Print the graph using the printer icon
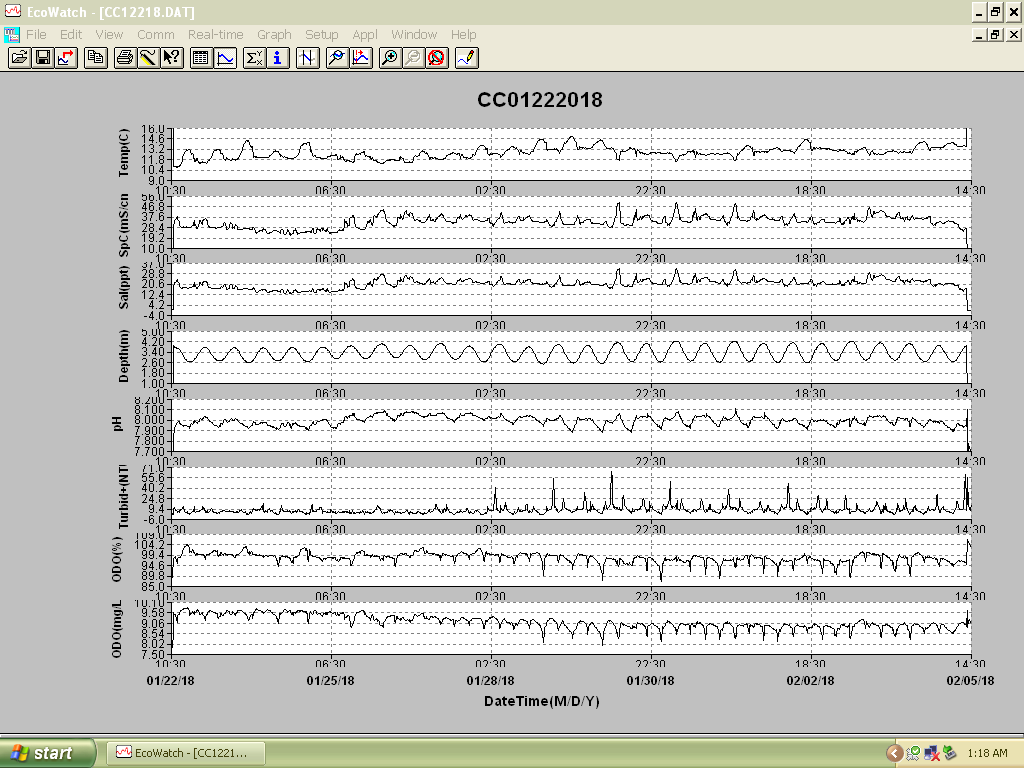The image size is (1024, 768). click(x=125, y=58)
